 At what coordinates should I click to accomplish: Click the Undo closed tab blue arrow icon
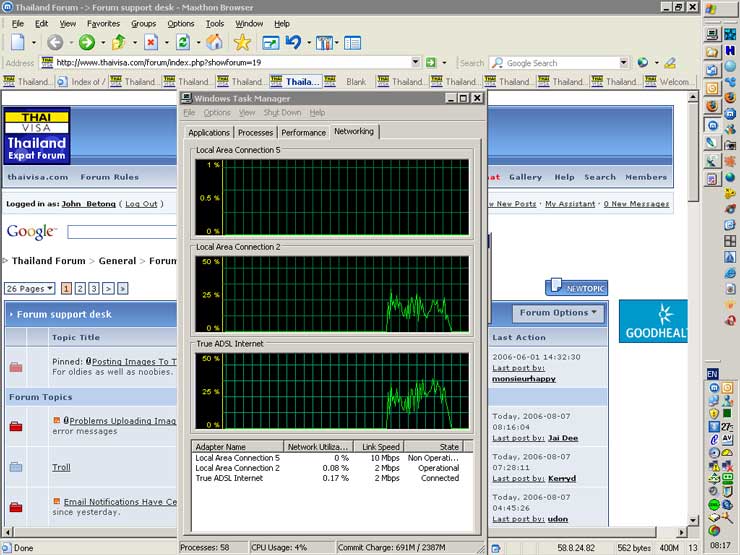(x=294, y=42)
